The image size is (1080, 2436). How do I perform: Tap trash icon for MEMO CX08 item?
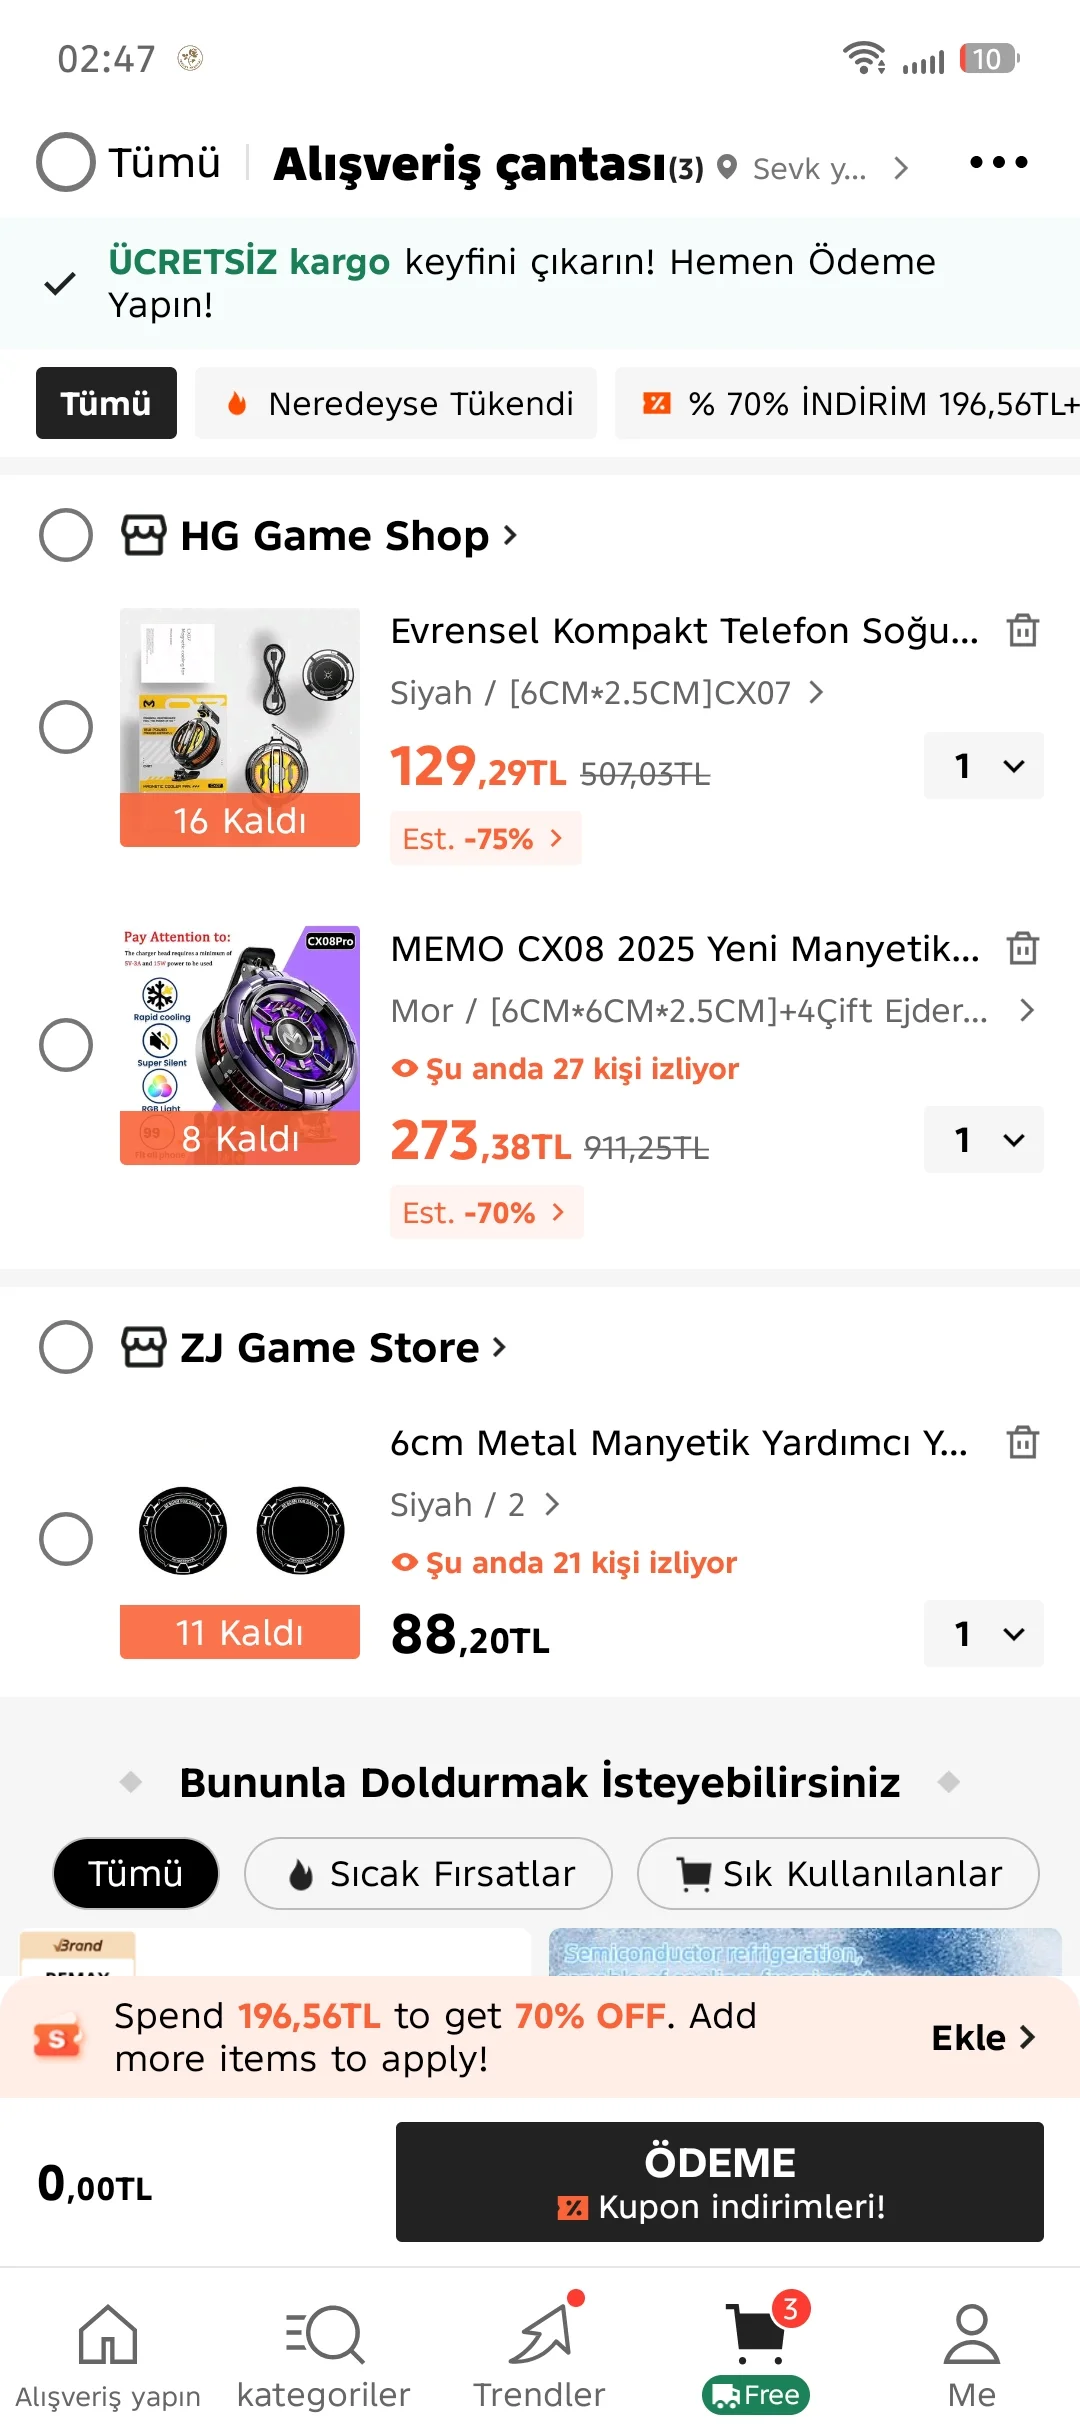pos(1022,948)
